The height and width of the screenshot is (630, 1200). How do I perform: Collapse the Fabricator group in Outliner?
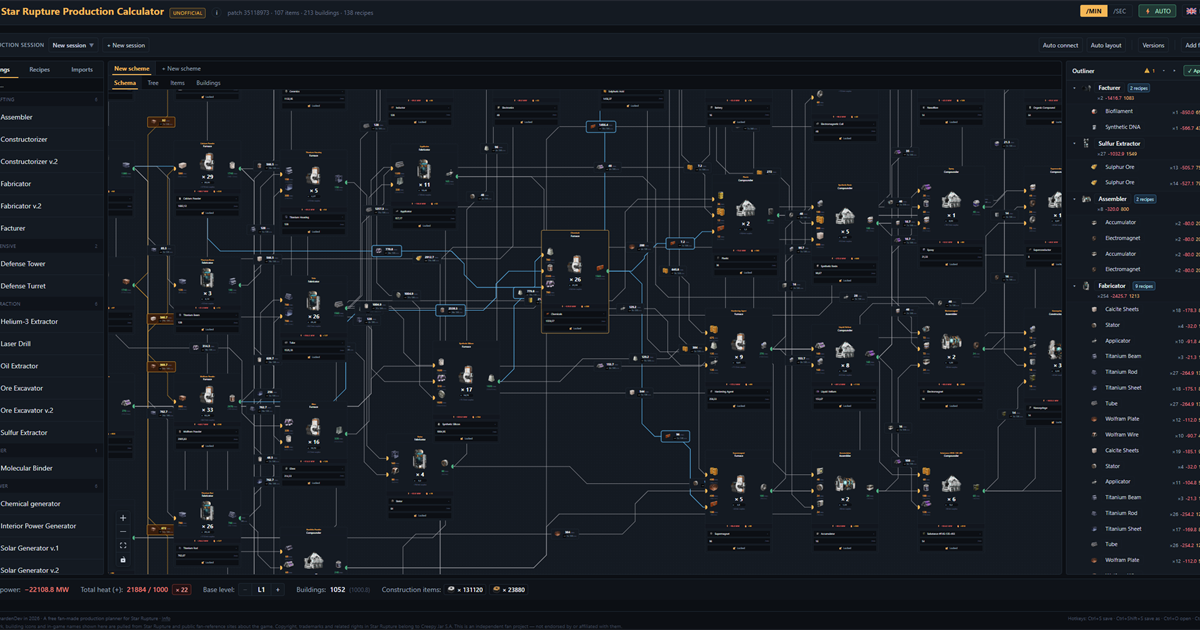pyautogui.click(x=1075, y=286)
